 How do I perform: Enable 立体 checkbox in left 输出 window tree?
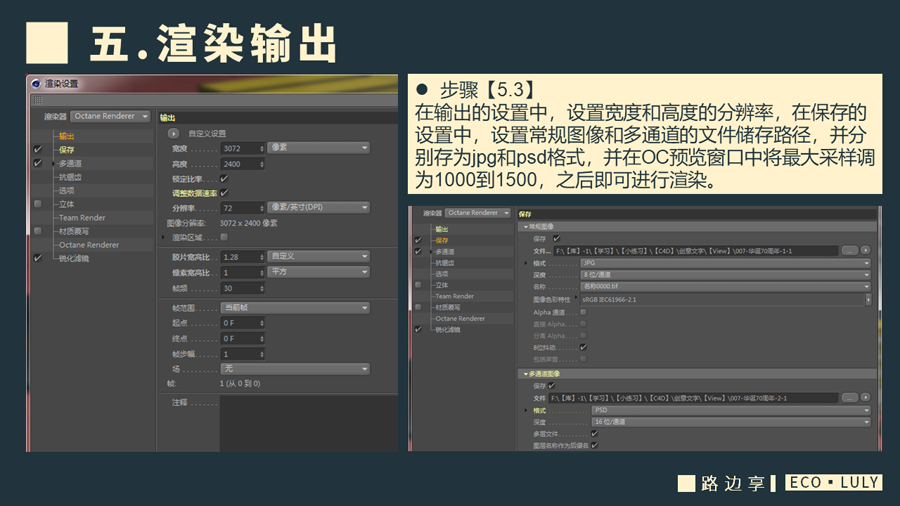point(38,204)
